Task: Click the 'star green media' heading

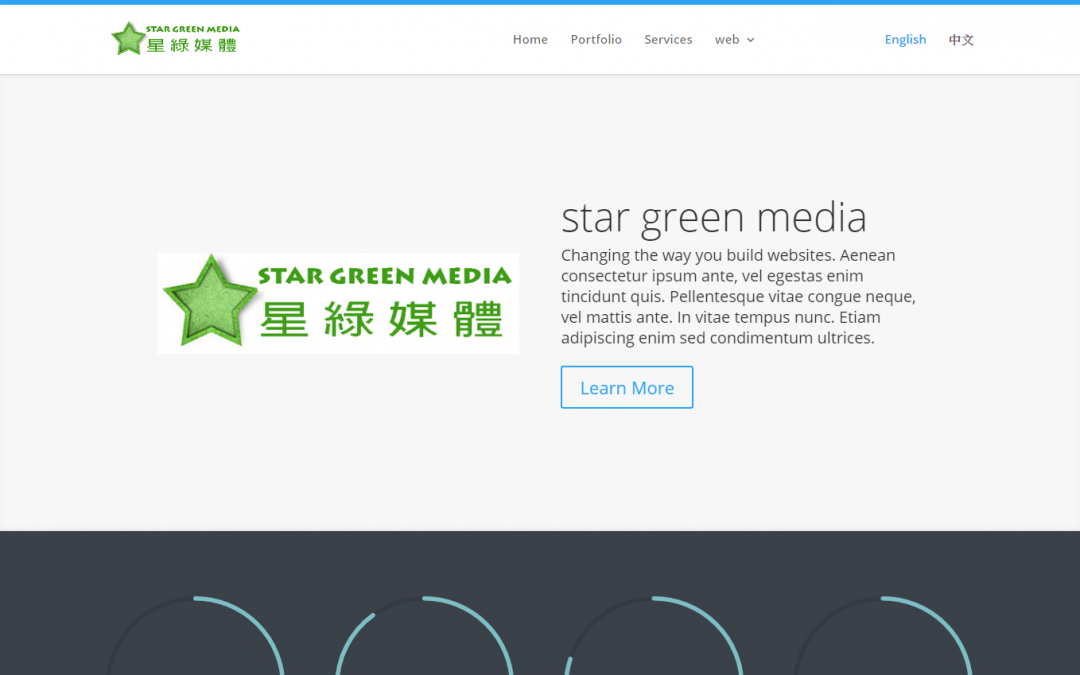Action: (x=714, y=217)
